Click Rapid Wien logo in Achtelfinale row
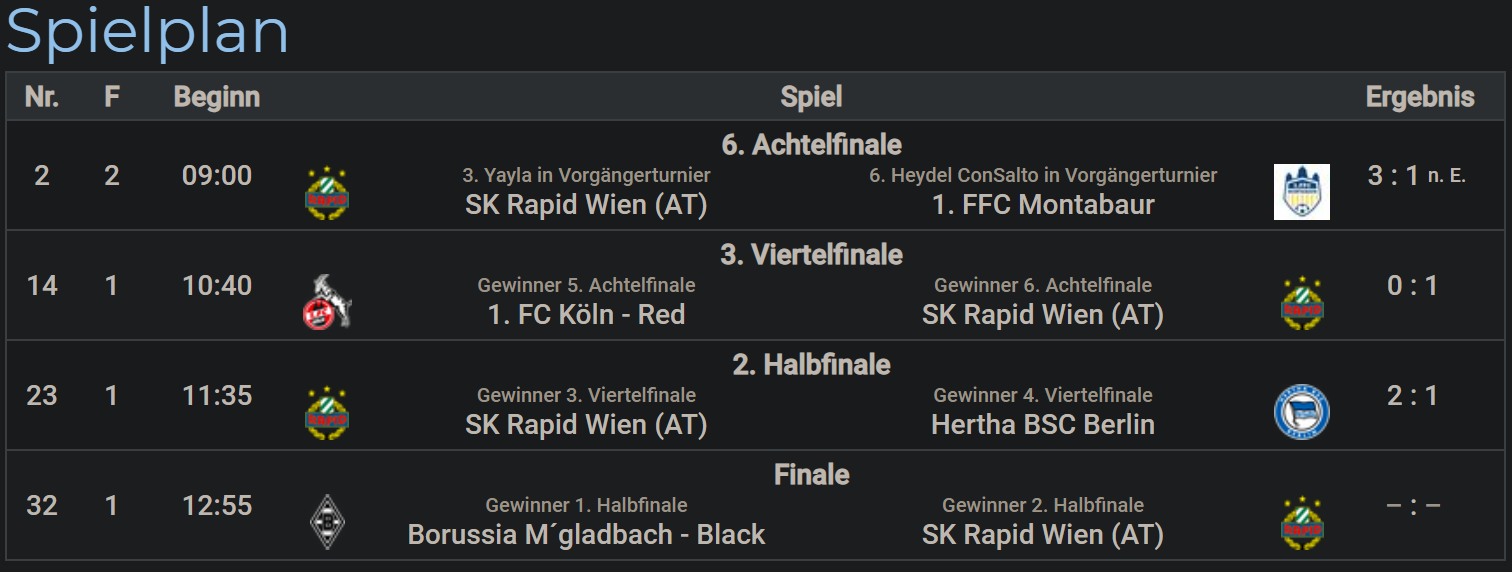This screenshot has height=572, width=1512. pos(327,192)
